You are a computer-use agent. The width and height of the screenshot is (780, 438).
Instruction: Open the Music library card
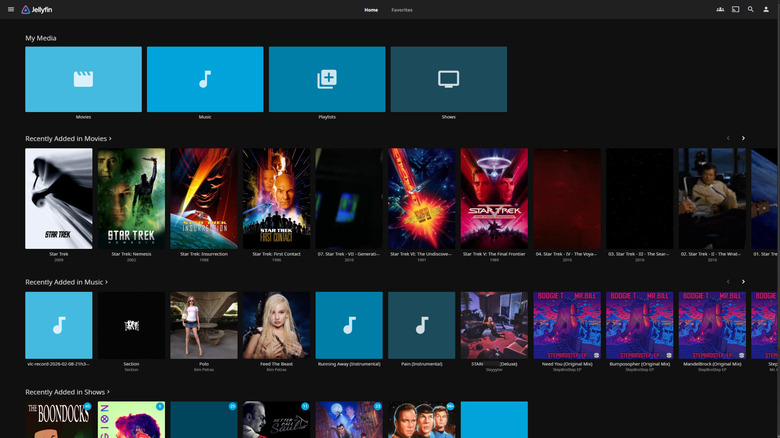(x=205, y=79)
